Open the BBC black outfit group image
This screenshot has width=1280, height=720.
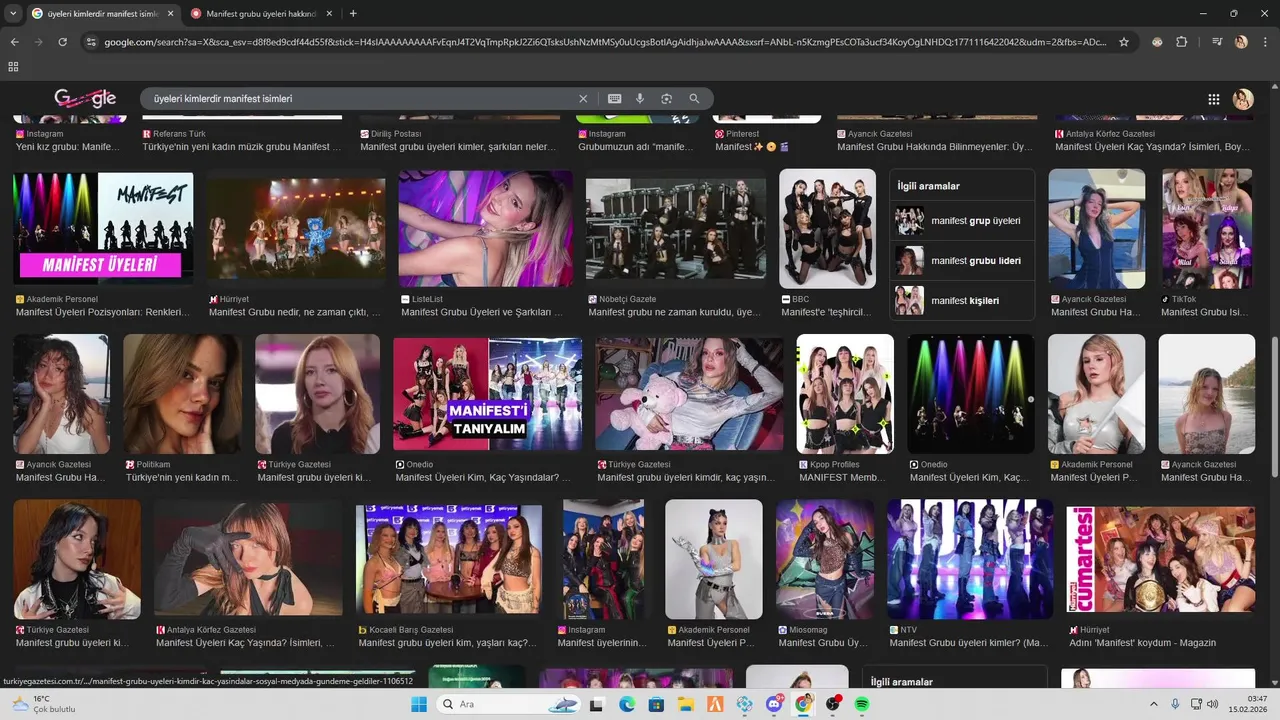827,229
